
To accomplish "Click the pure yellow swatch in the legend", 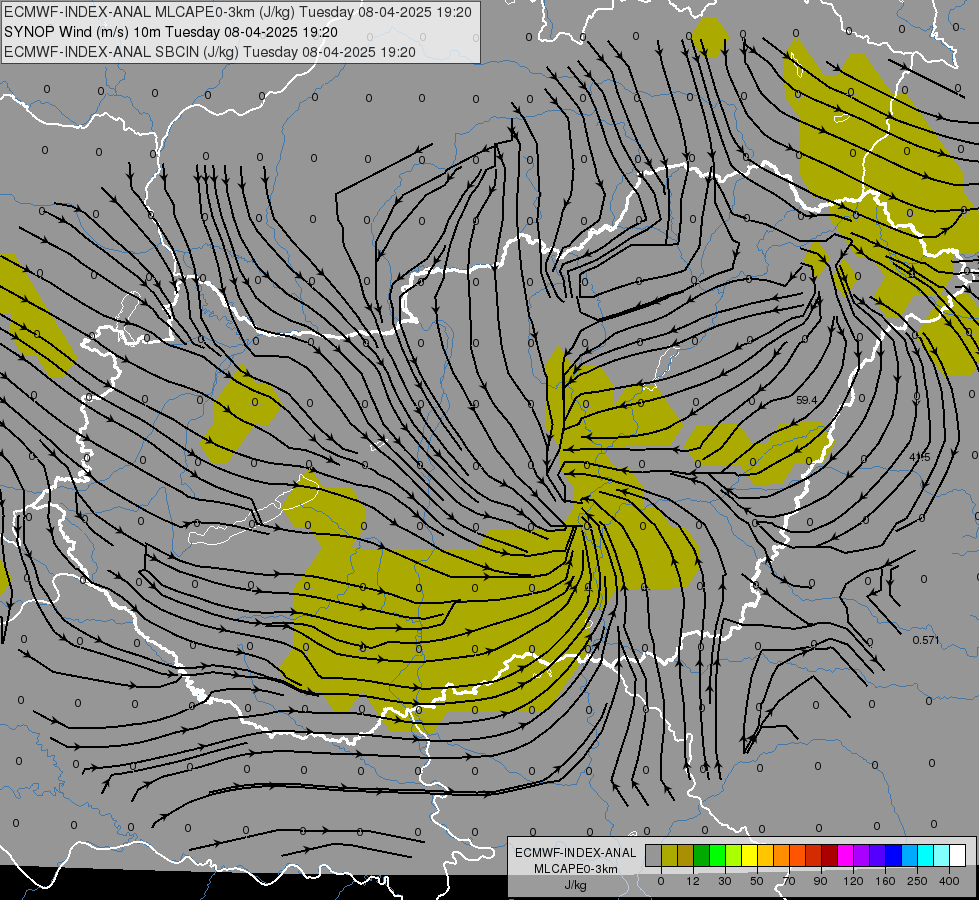I will pos(749,855).
